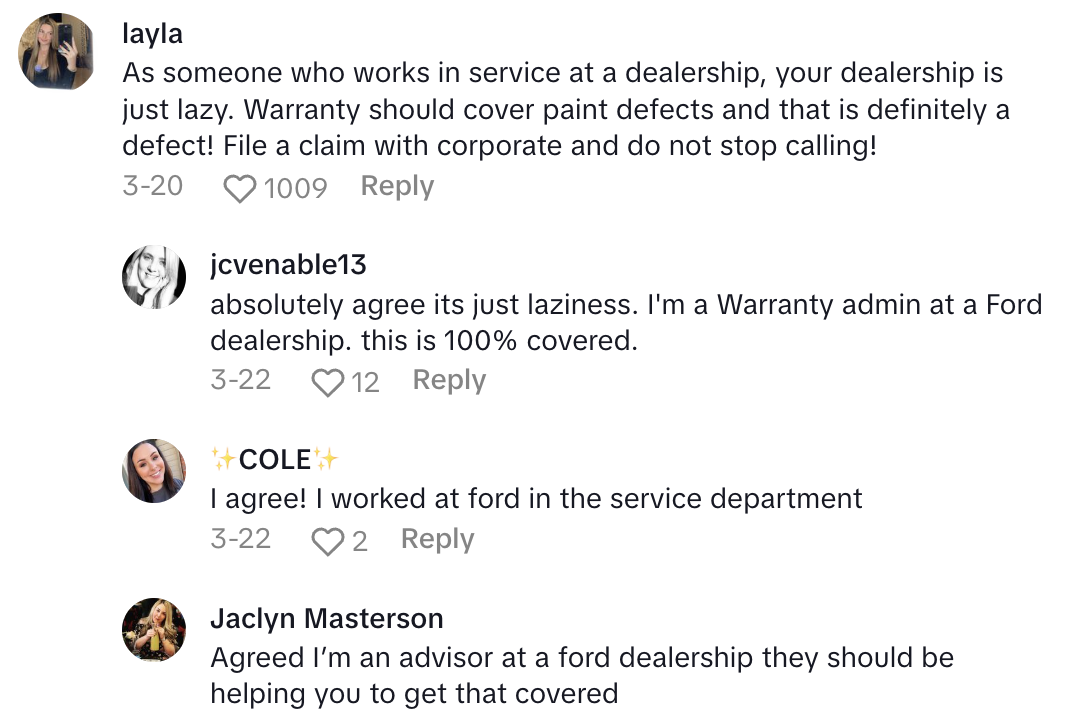Screen dimensions: 1078x716
Task: Click the 1009 likes count
Action: click(x=295, y=188)
